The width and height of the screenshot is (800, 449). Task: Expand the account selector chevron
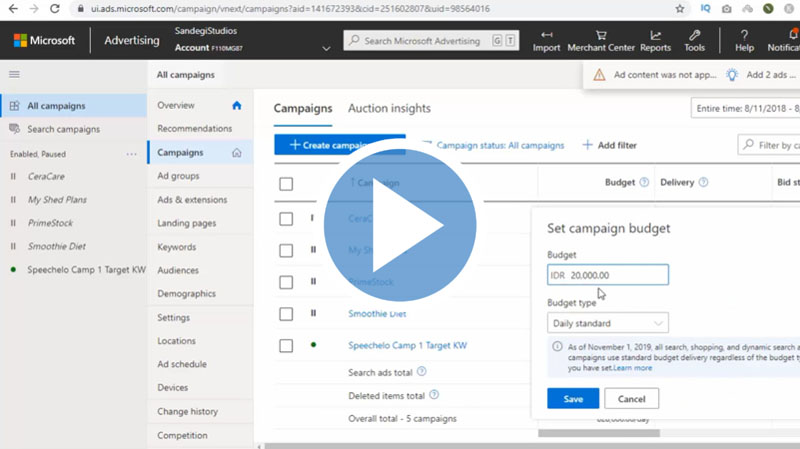click(327, 48)
